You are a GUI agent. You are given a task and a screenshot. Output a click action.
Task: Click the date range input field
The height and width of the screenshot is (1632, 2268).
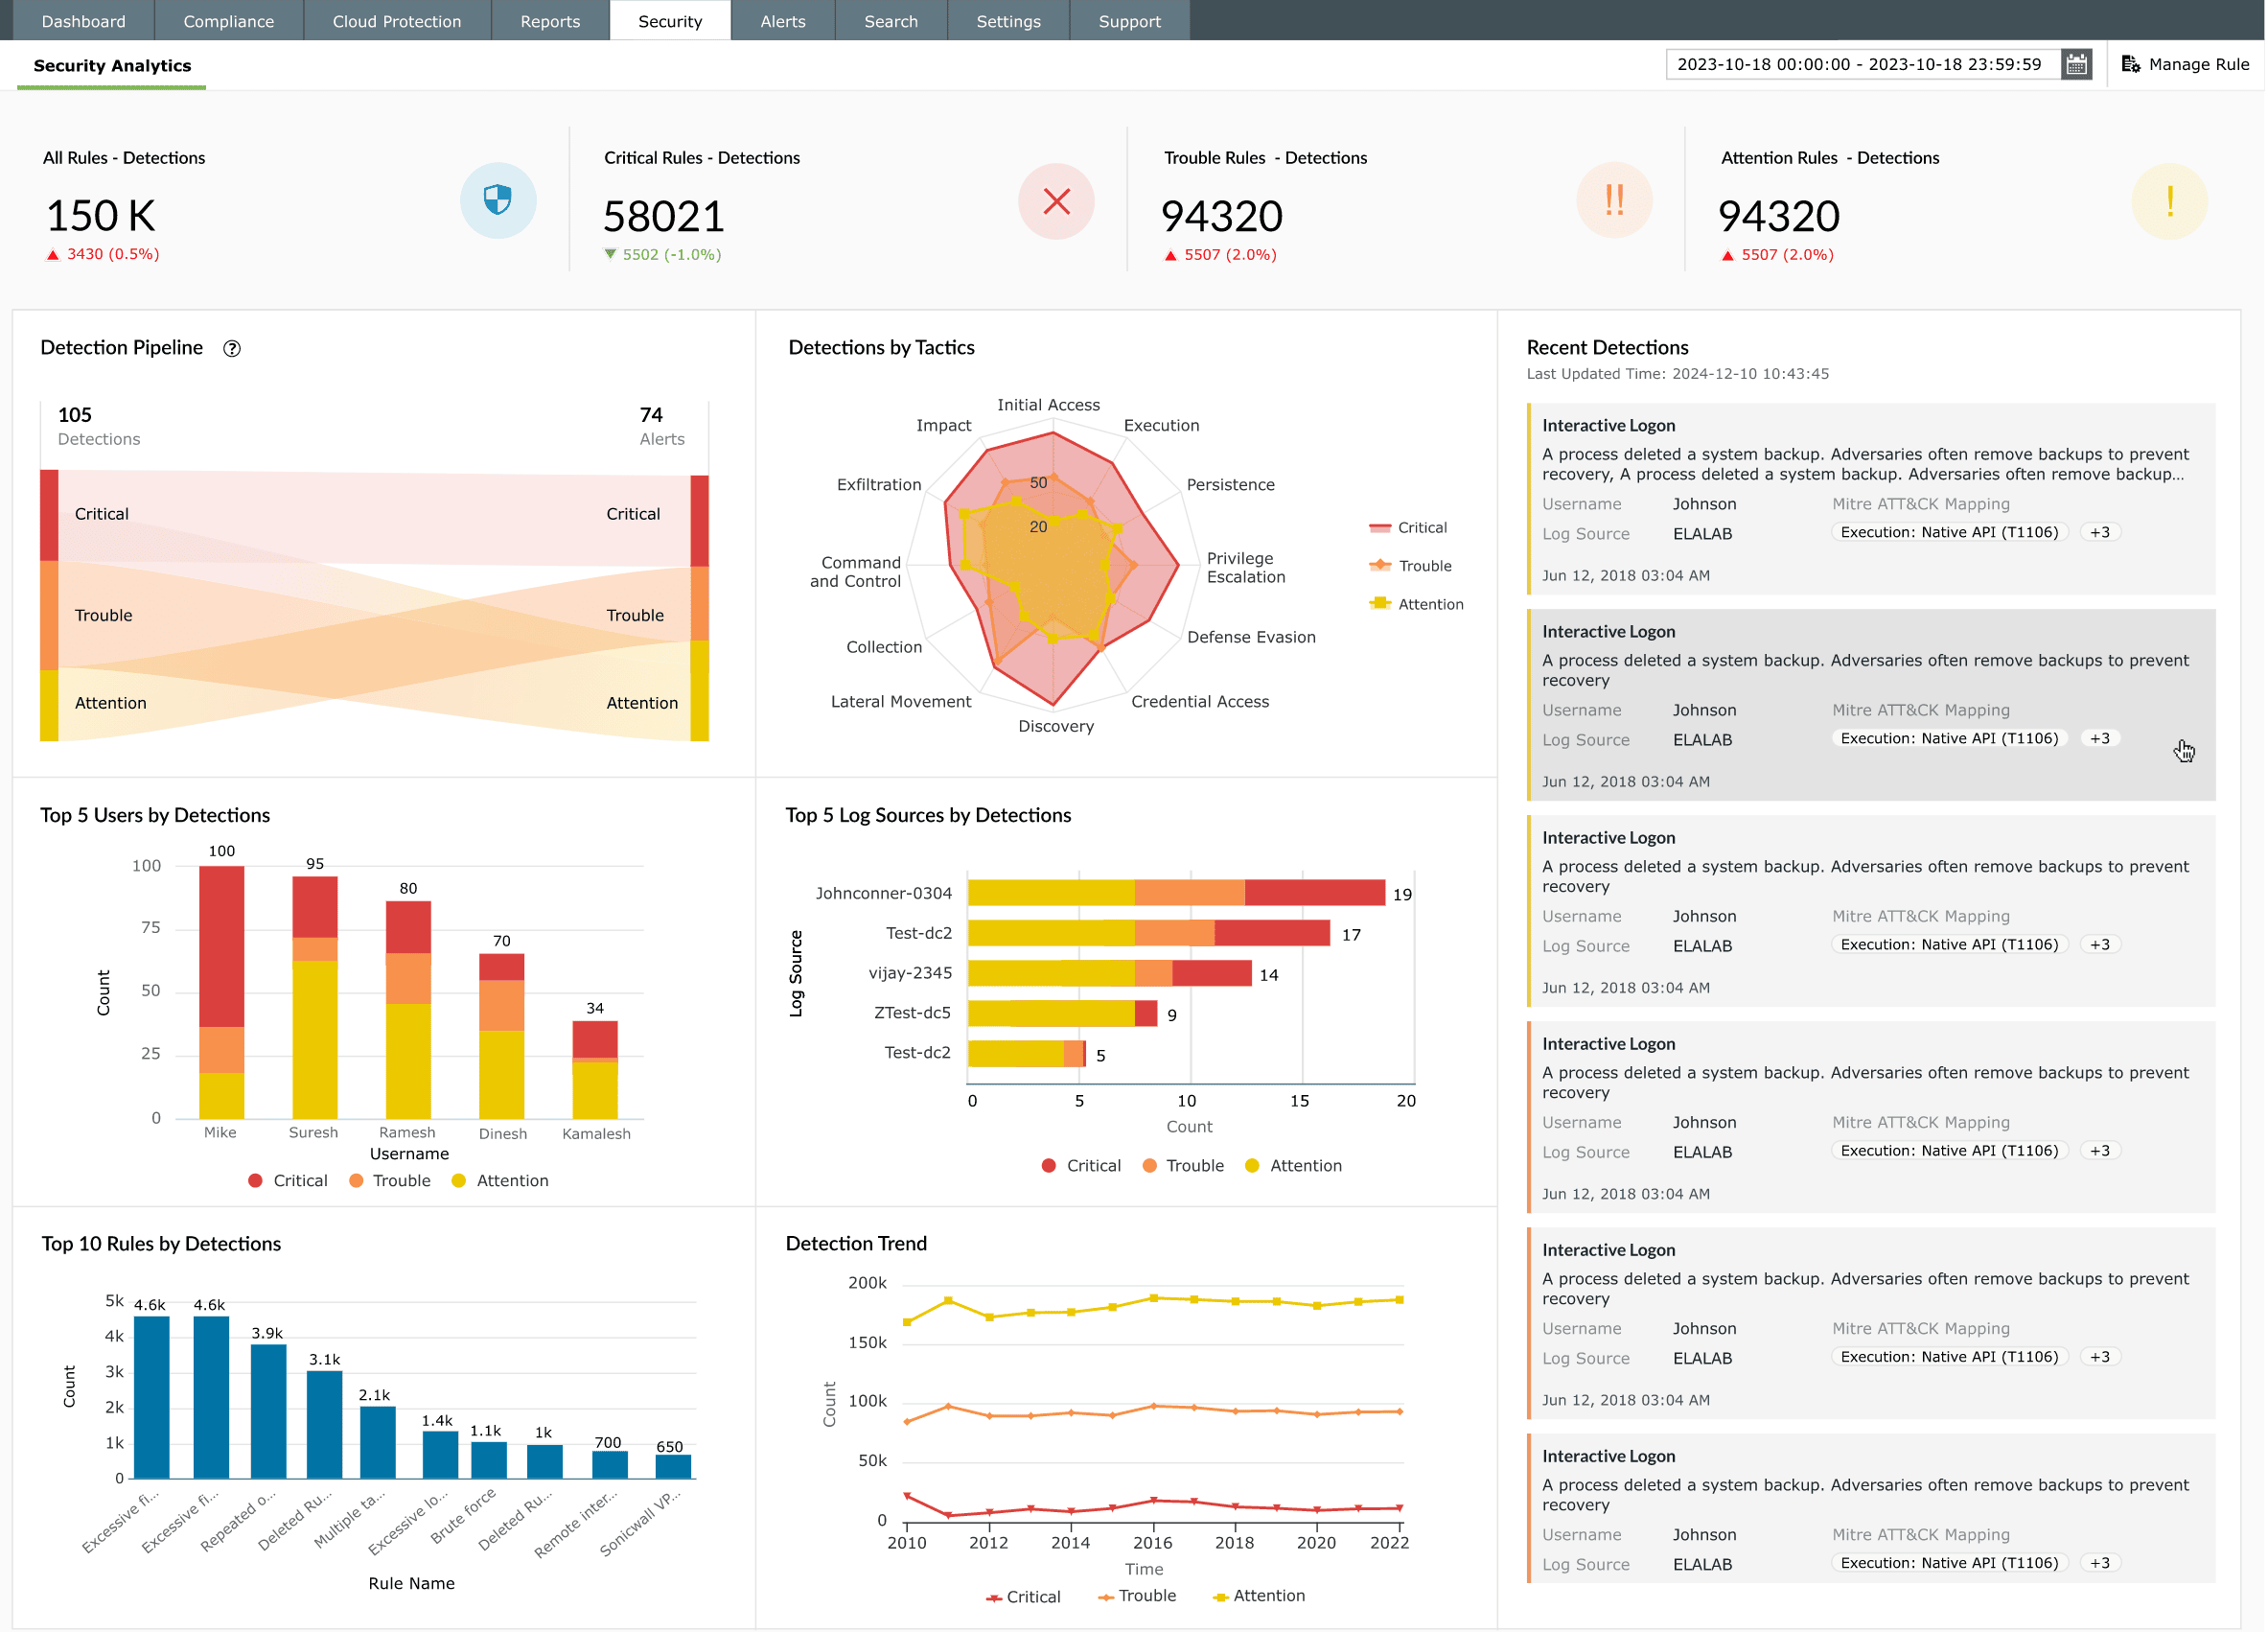[x=1858, y=64]
